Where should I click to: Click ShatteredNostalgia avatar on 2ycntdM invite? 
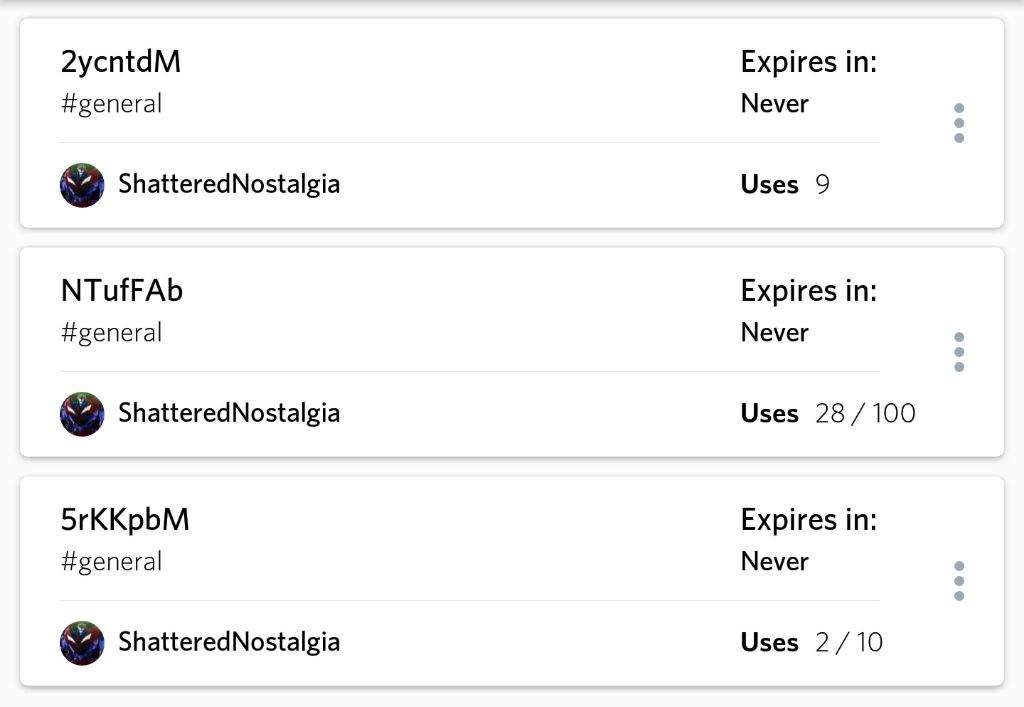82,185
